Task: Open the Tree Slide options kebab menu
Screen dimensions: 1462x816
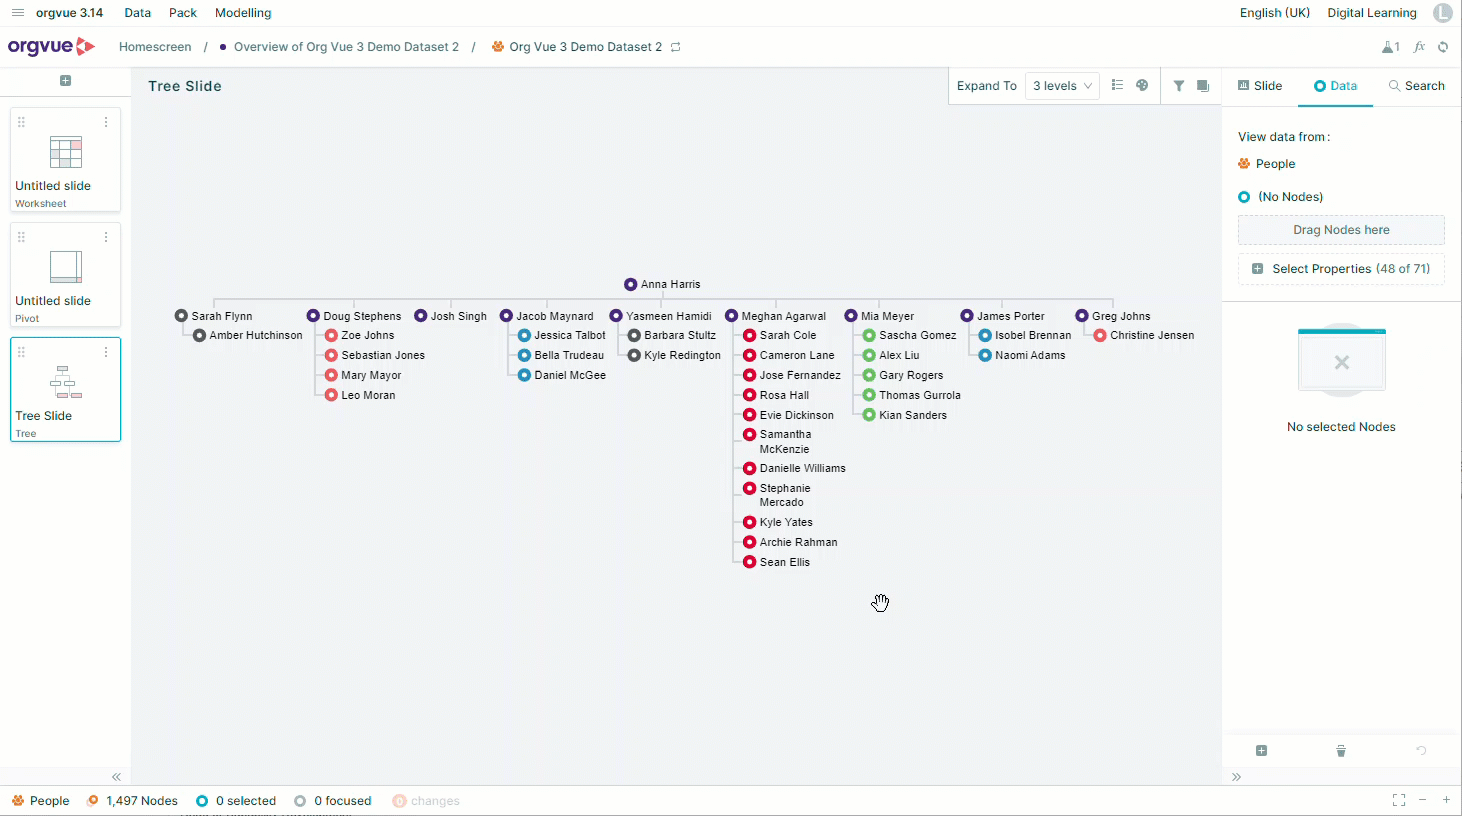Action: (x=106, y=352)
